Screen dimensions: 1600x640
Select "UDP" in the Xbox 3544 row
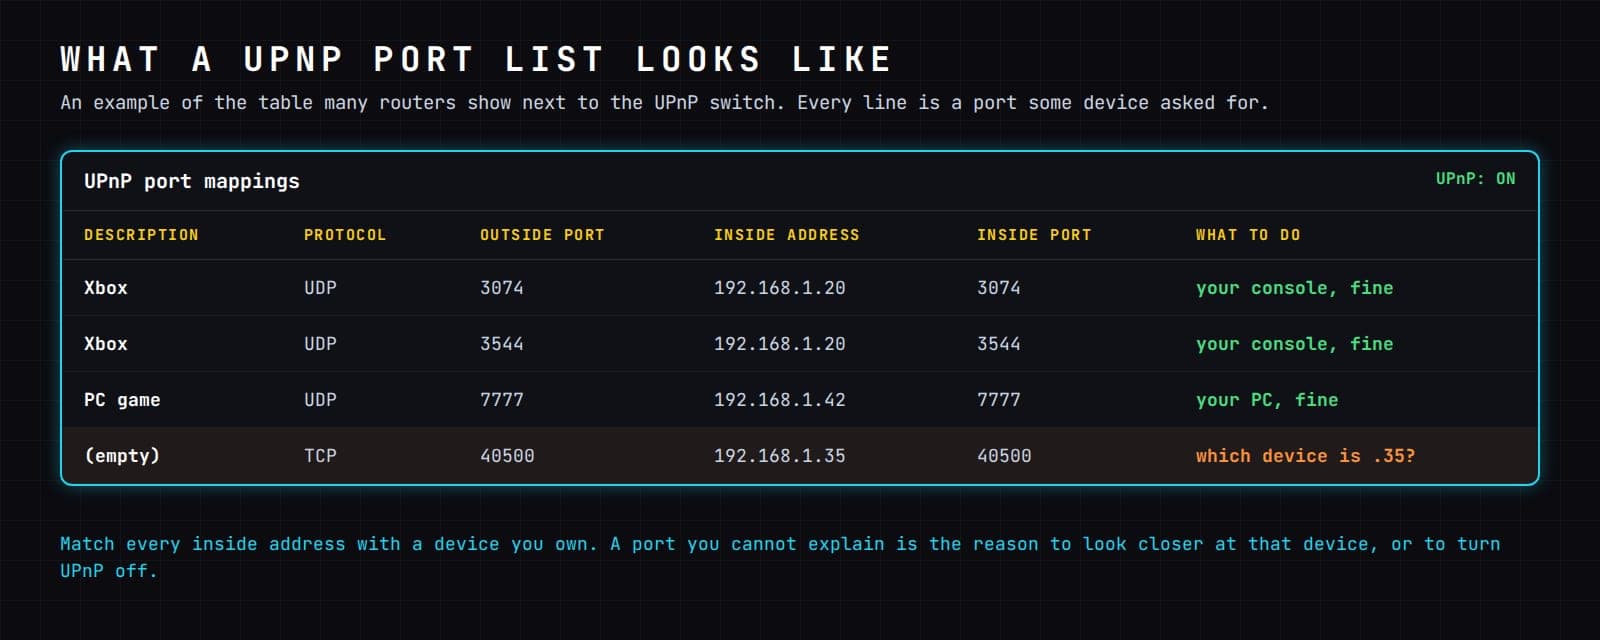[320, 344]
